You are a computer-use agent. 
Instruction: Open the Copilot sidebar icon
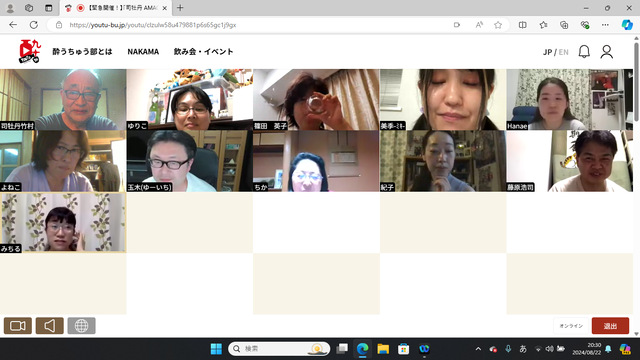pos(627,25)
